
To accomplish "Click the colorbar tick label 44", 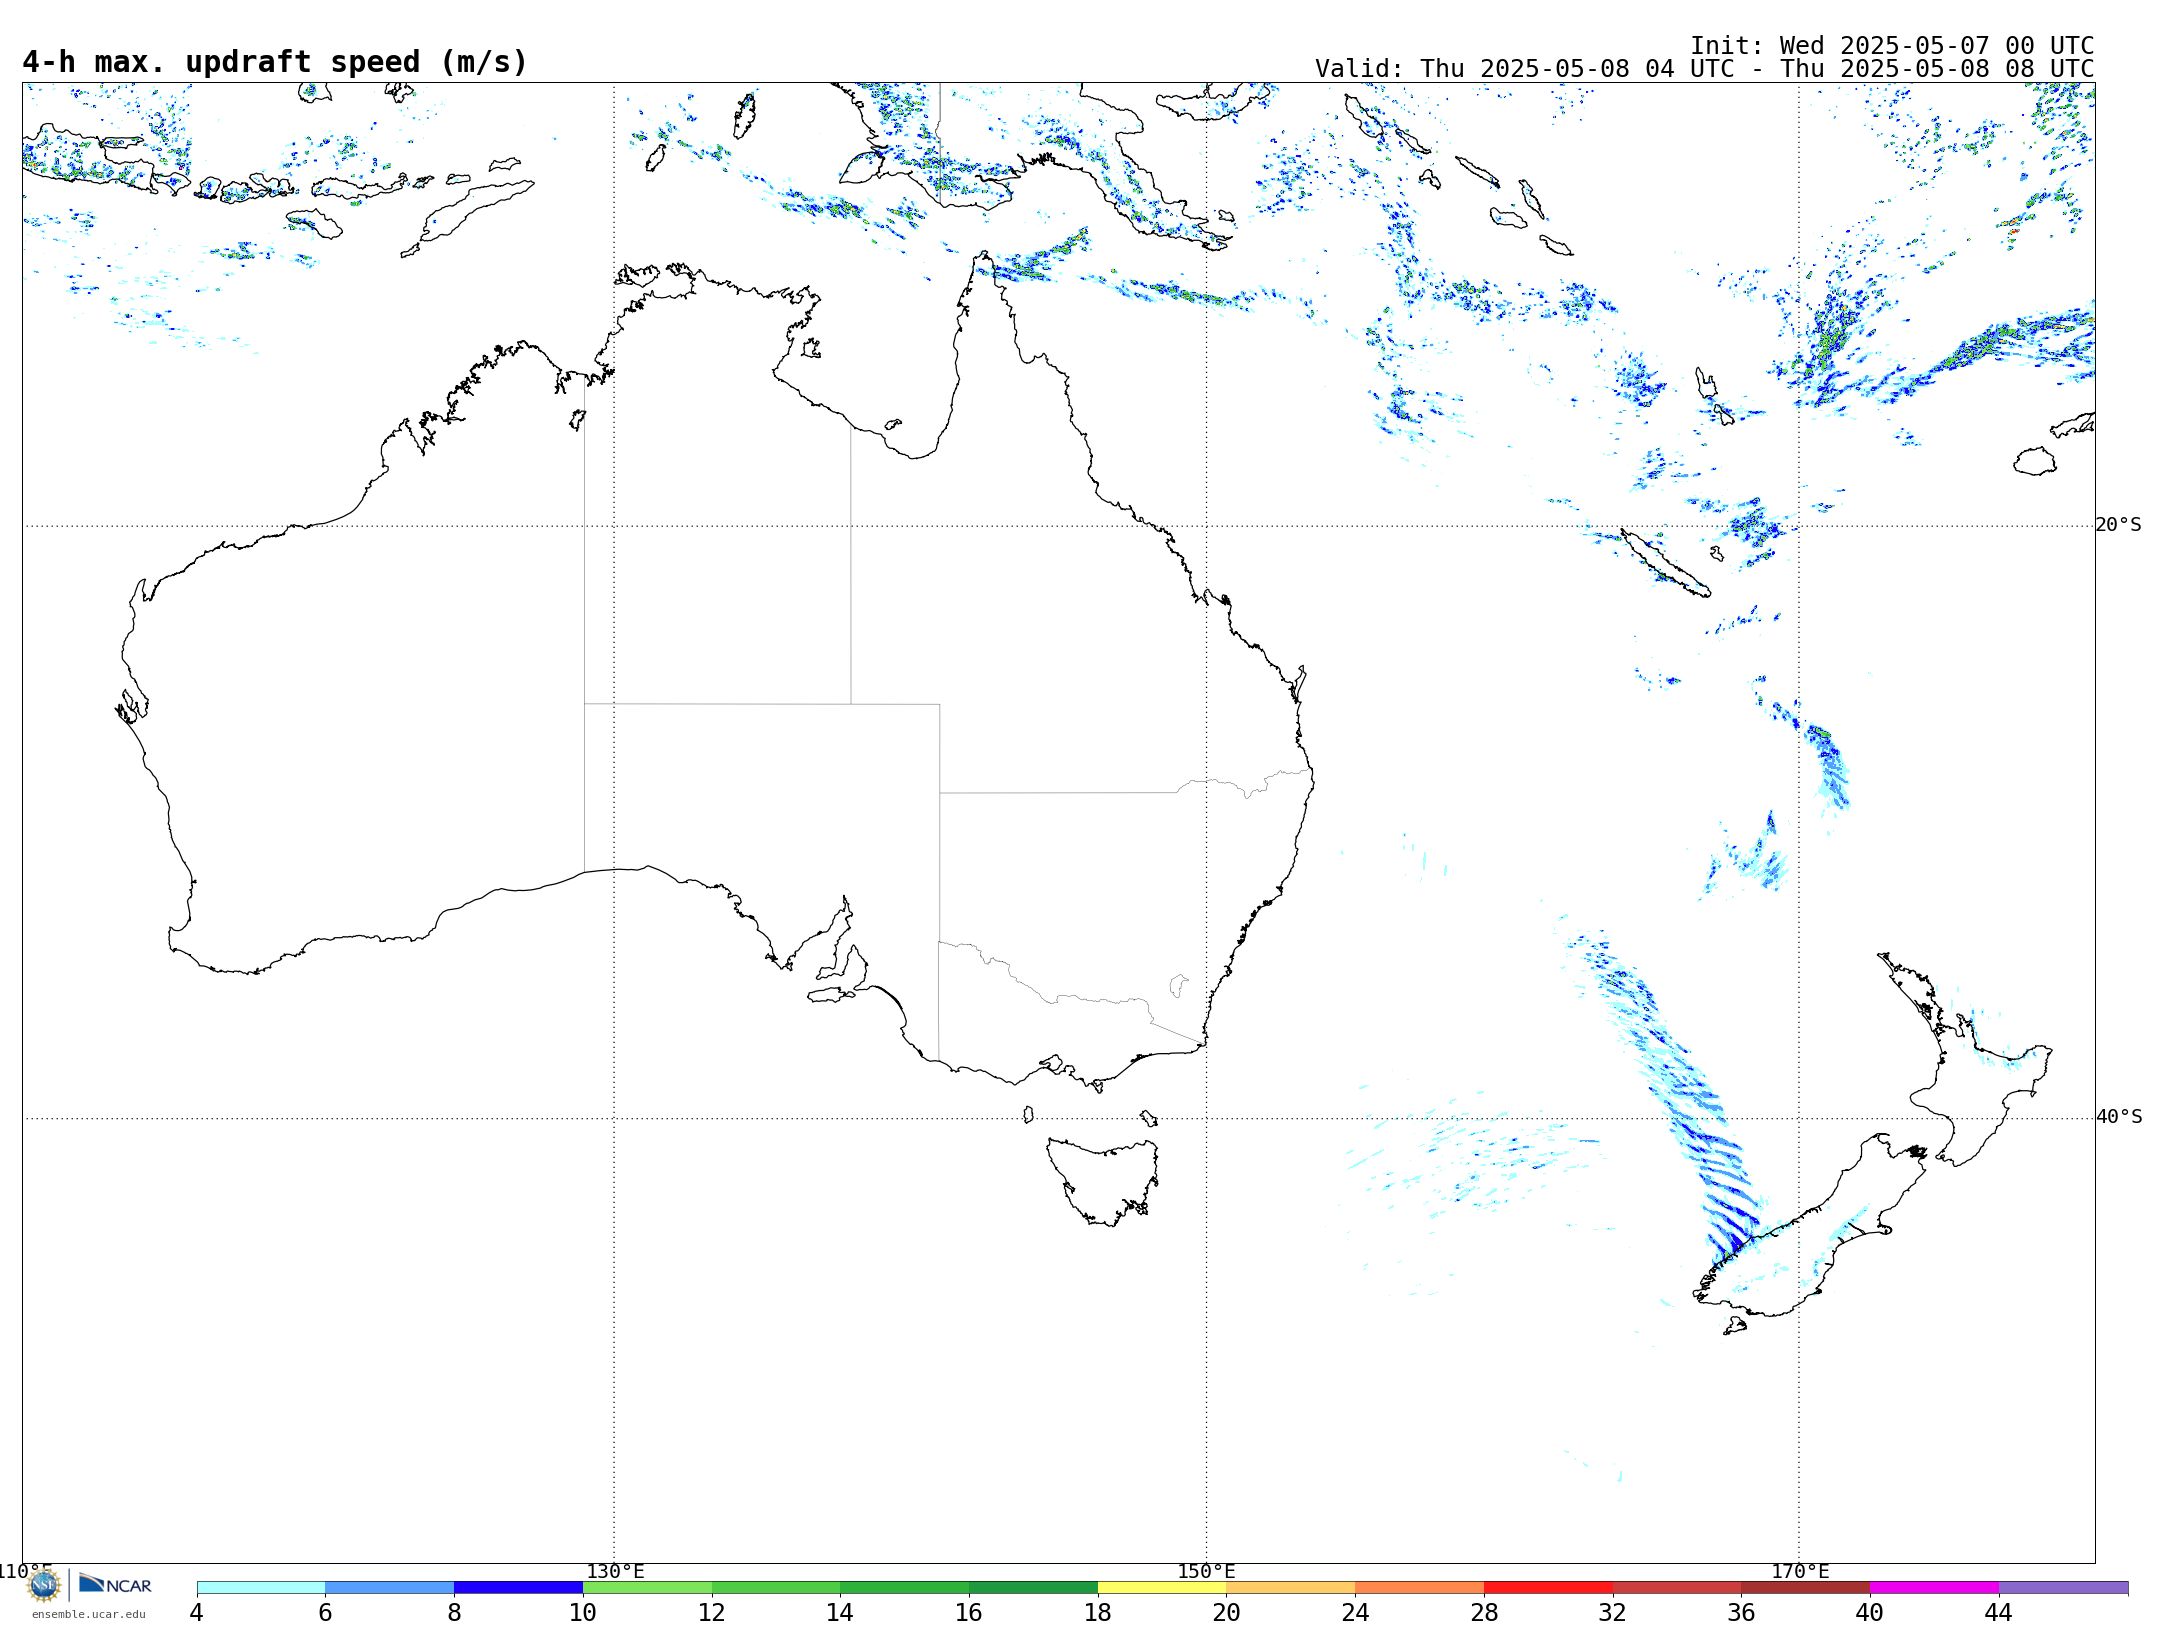I will [x=1999, y=1612].
